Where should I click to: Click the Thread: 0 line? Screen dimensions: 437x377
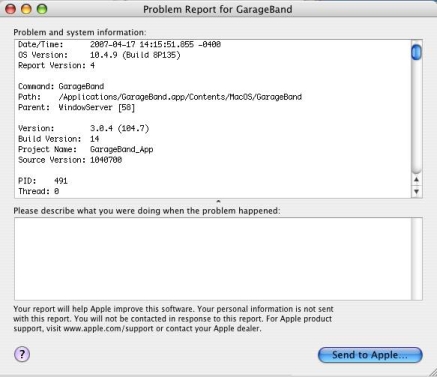[x=39, y=191]
